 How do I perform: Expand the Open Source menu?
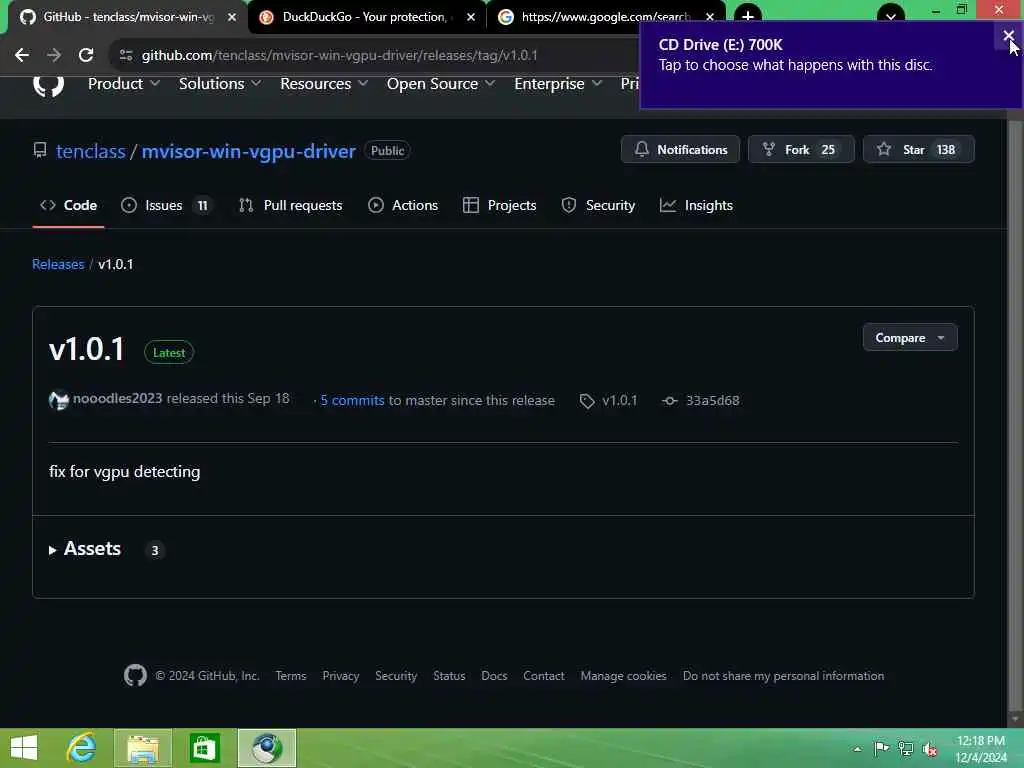[440, 84]
